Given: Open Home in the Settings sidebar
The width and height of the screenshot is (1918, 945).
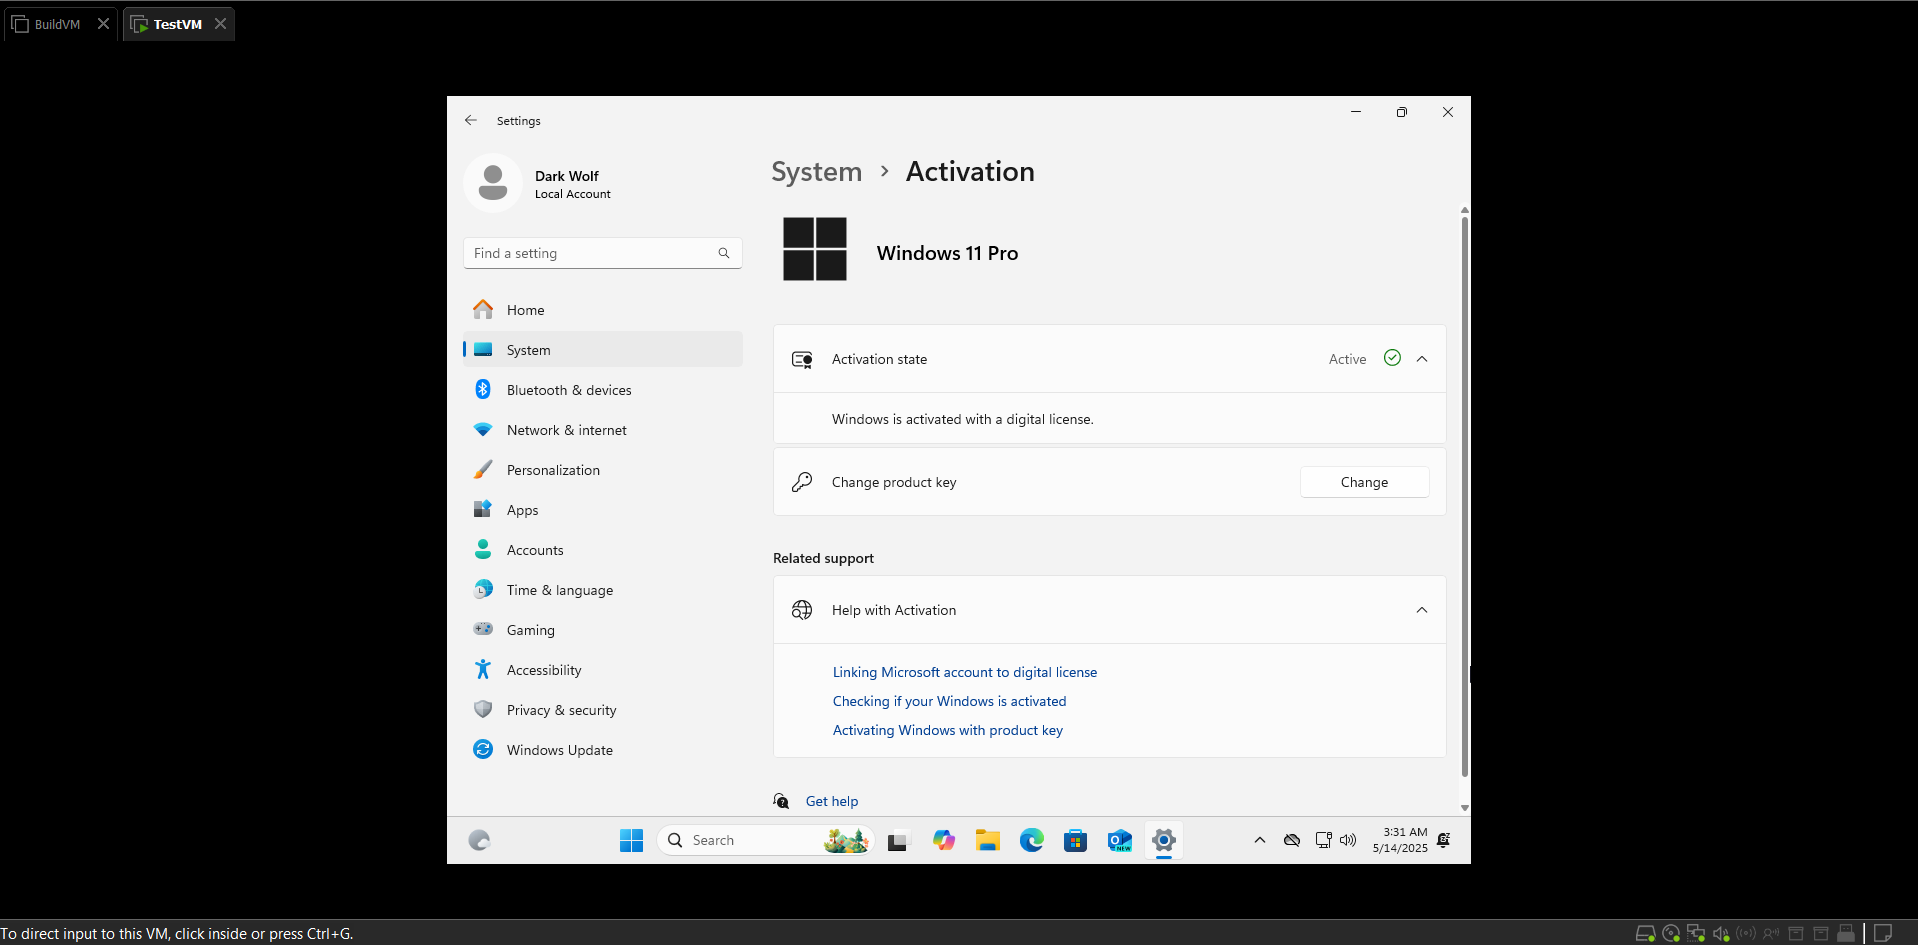Looking at the screenshot, I should (x=603, y=310).
